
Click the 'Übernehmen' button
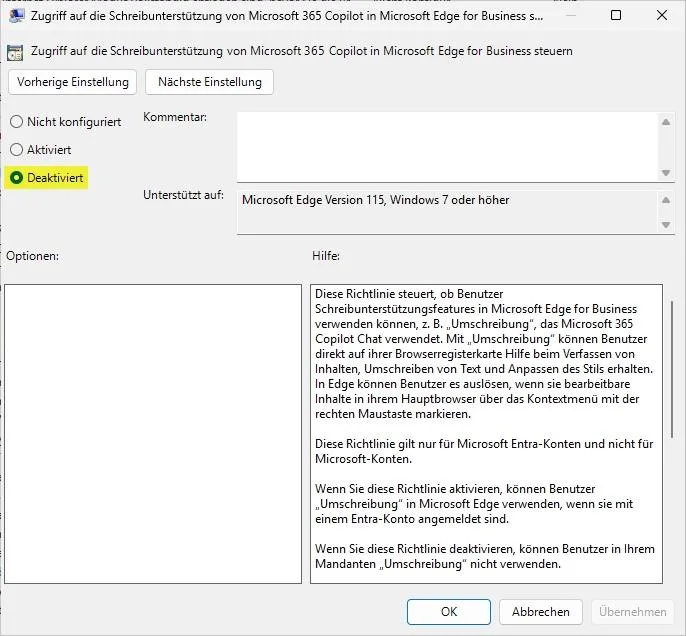click(x=632, y=612)
